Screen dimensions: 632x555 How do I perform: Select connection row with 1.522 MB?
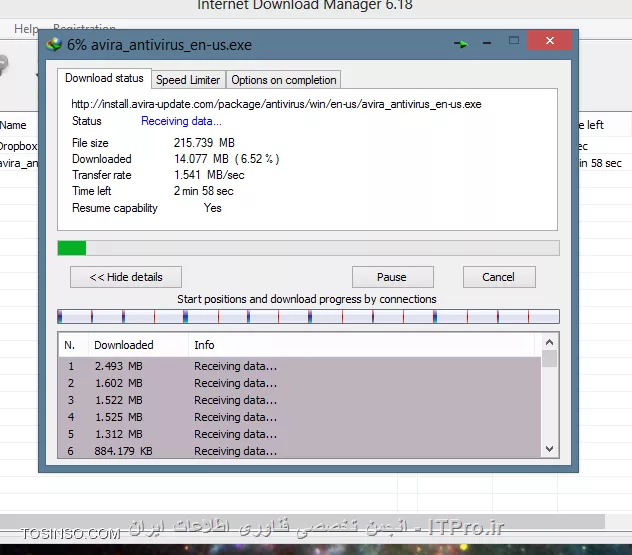click(x=299, y=400)
